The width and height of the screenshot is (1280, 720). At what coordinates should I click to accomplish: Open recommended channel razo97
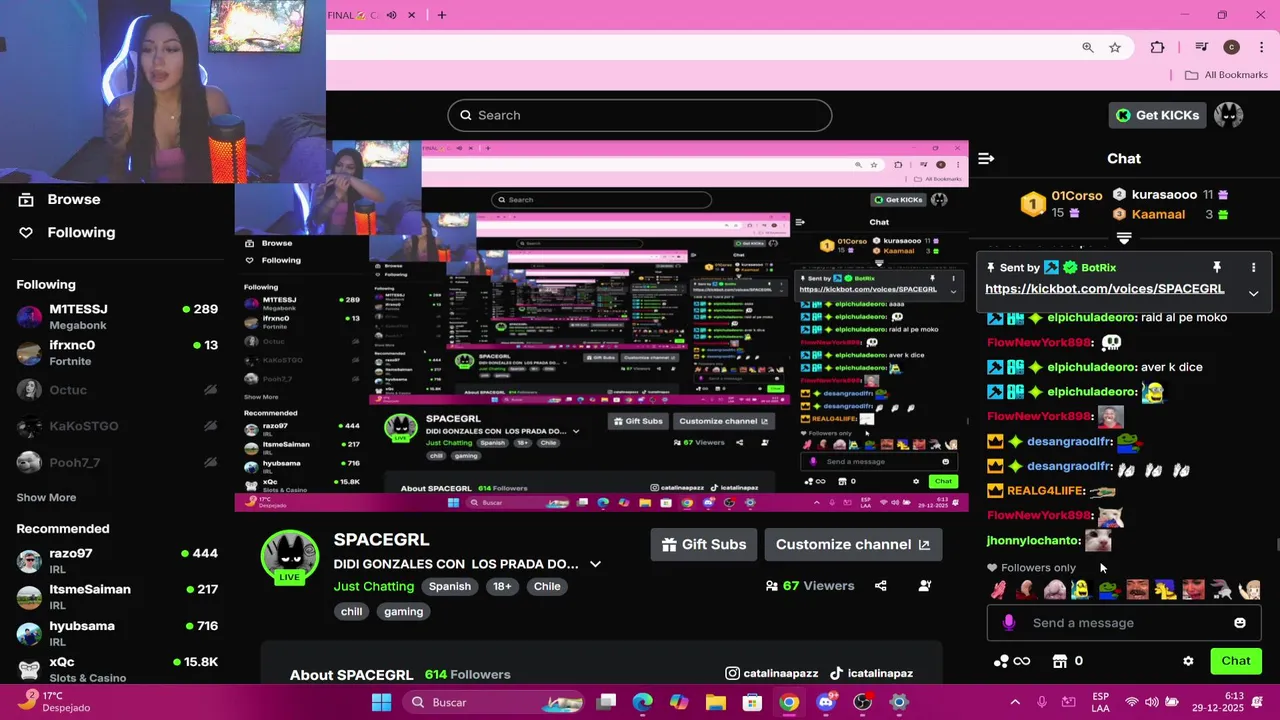117,560
